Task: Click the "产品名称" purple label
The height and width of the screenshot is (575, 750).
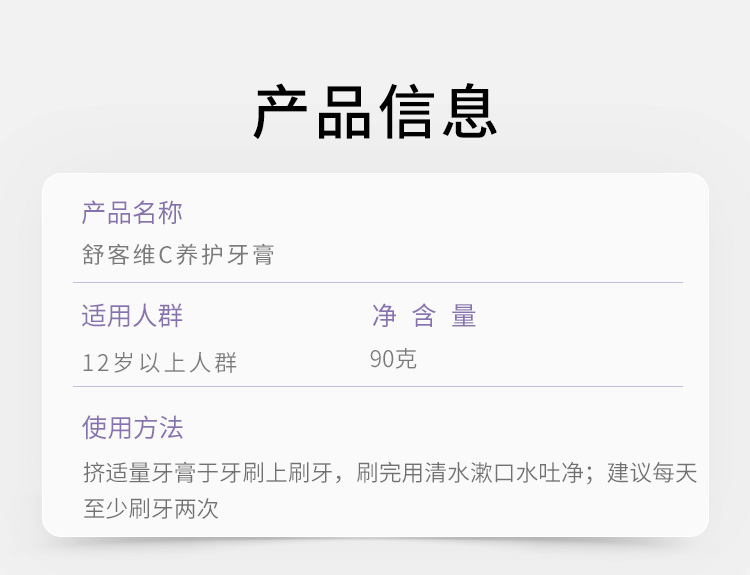Action: [x=132, y=213]
